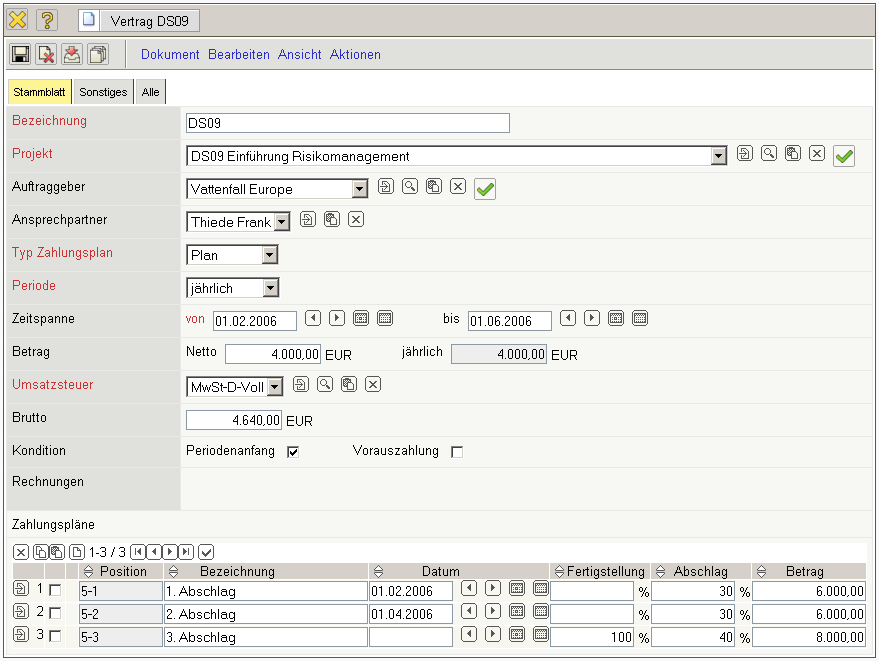Click the green checkmark next to Auftraggeber
The image size is (879, 661).
click(485, 188)
